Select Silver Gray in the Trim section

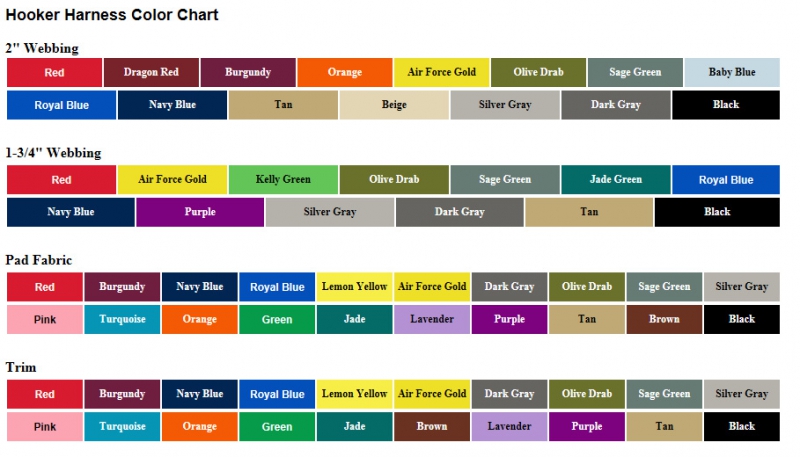[742, 394]
